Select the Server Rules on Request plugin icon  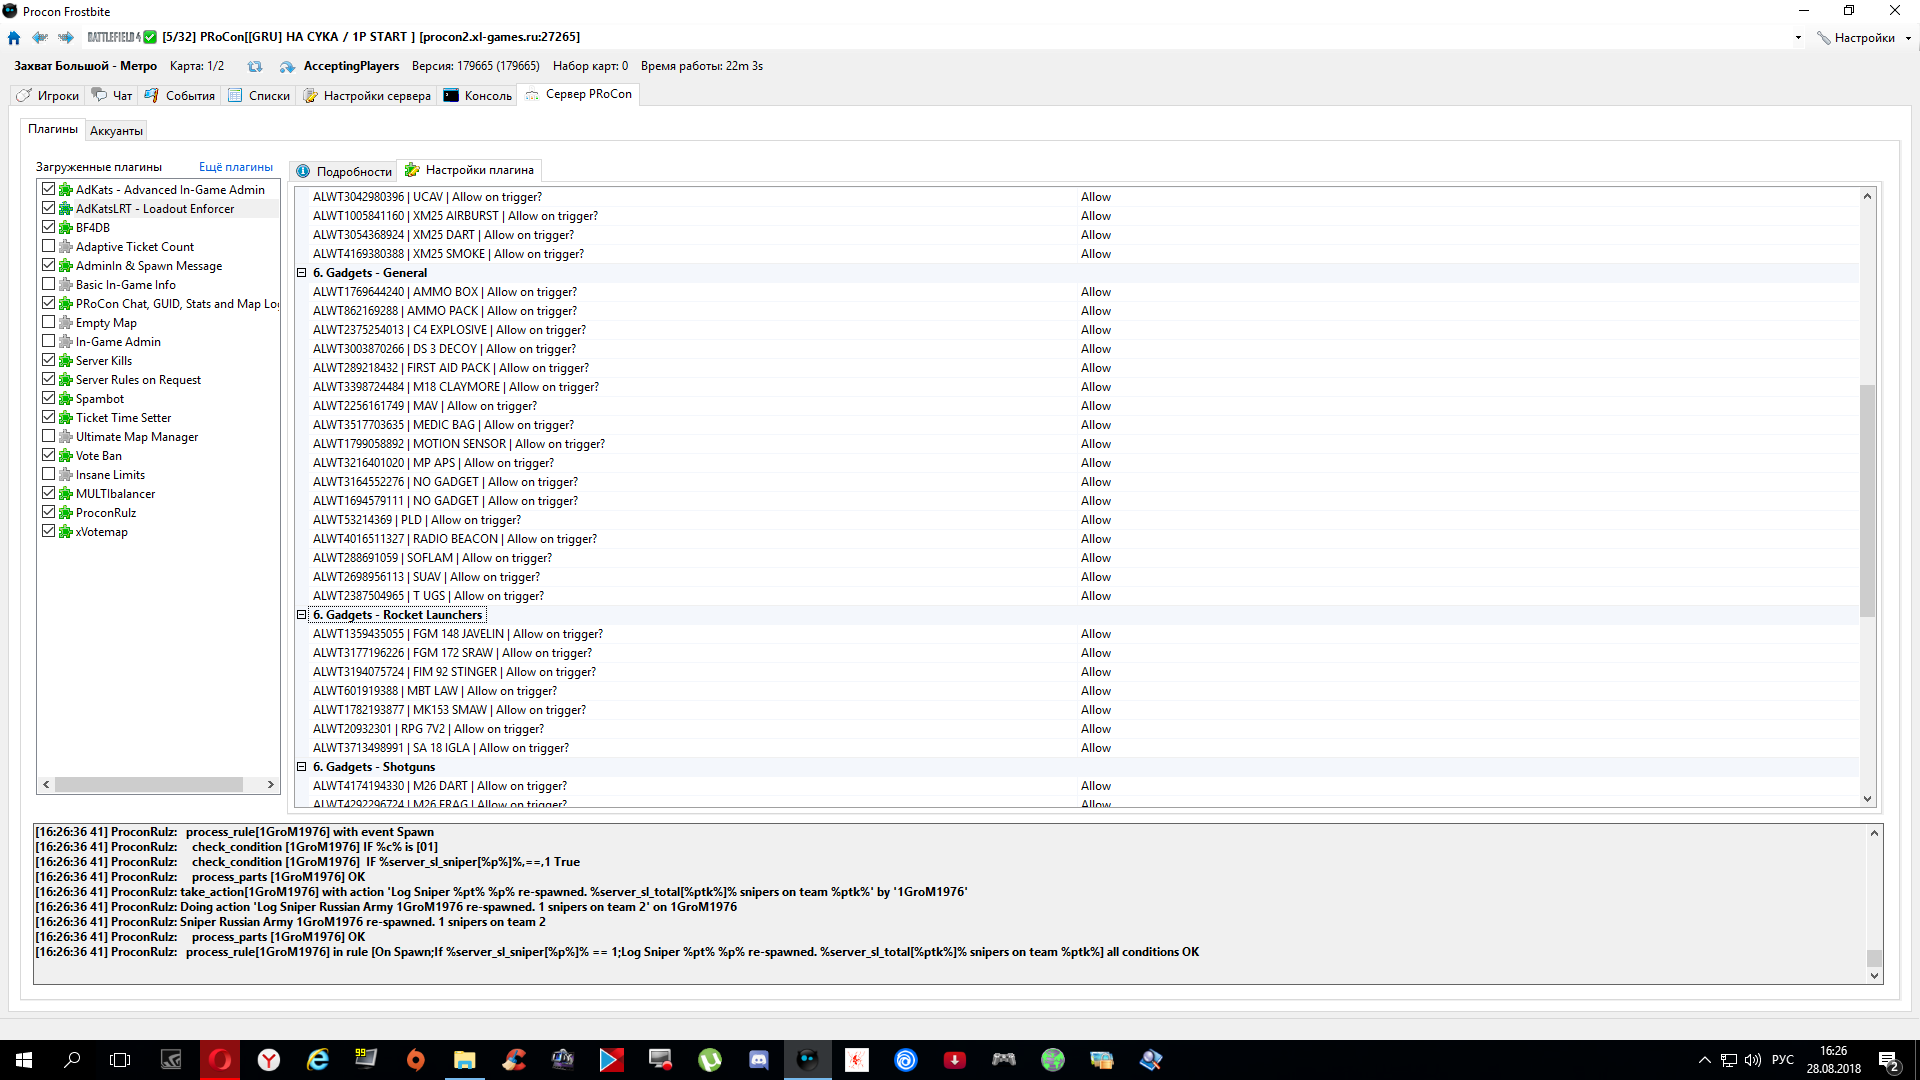tap(66, 380)
